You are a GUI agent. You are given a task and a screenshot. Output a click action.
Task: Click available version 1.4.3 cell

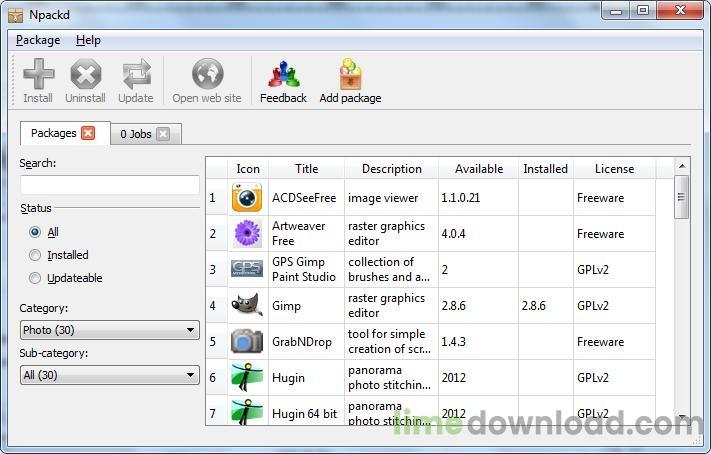[479, 342]
